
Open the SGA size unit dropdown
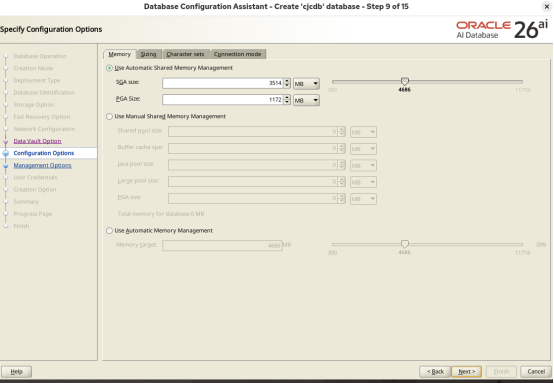(306, 84)
